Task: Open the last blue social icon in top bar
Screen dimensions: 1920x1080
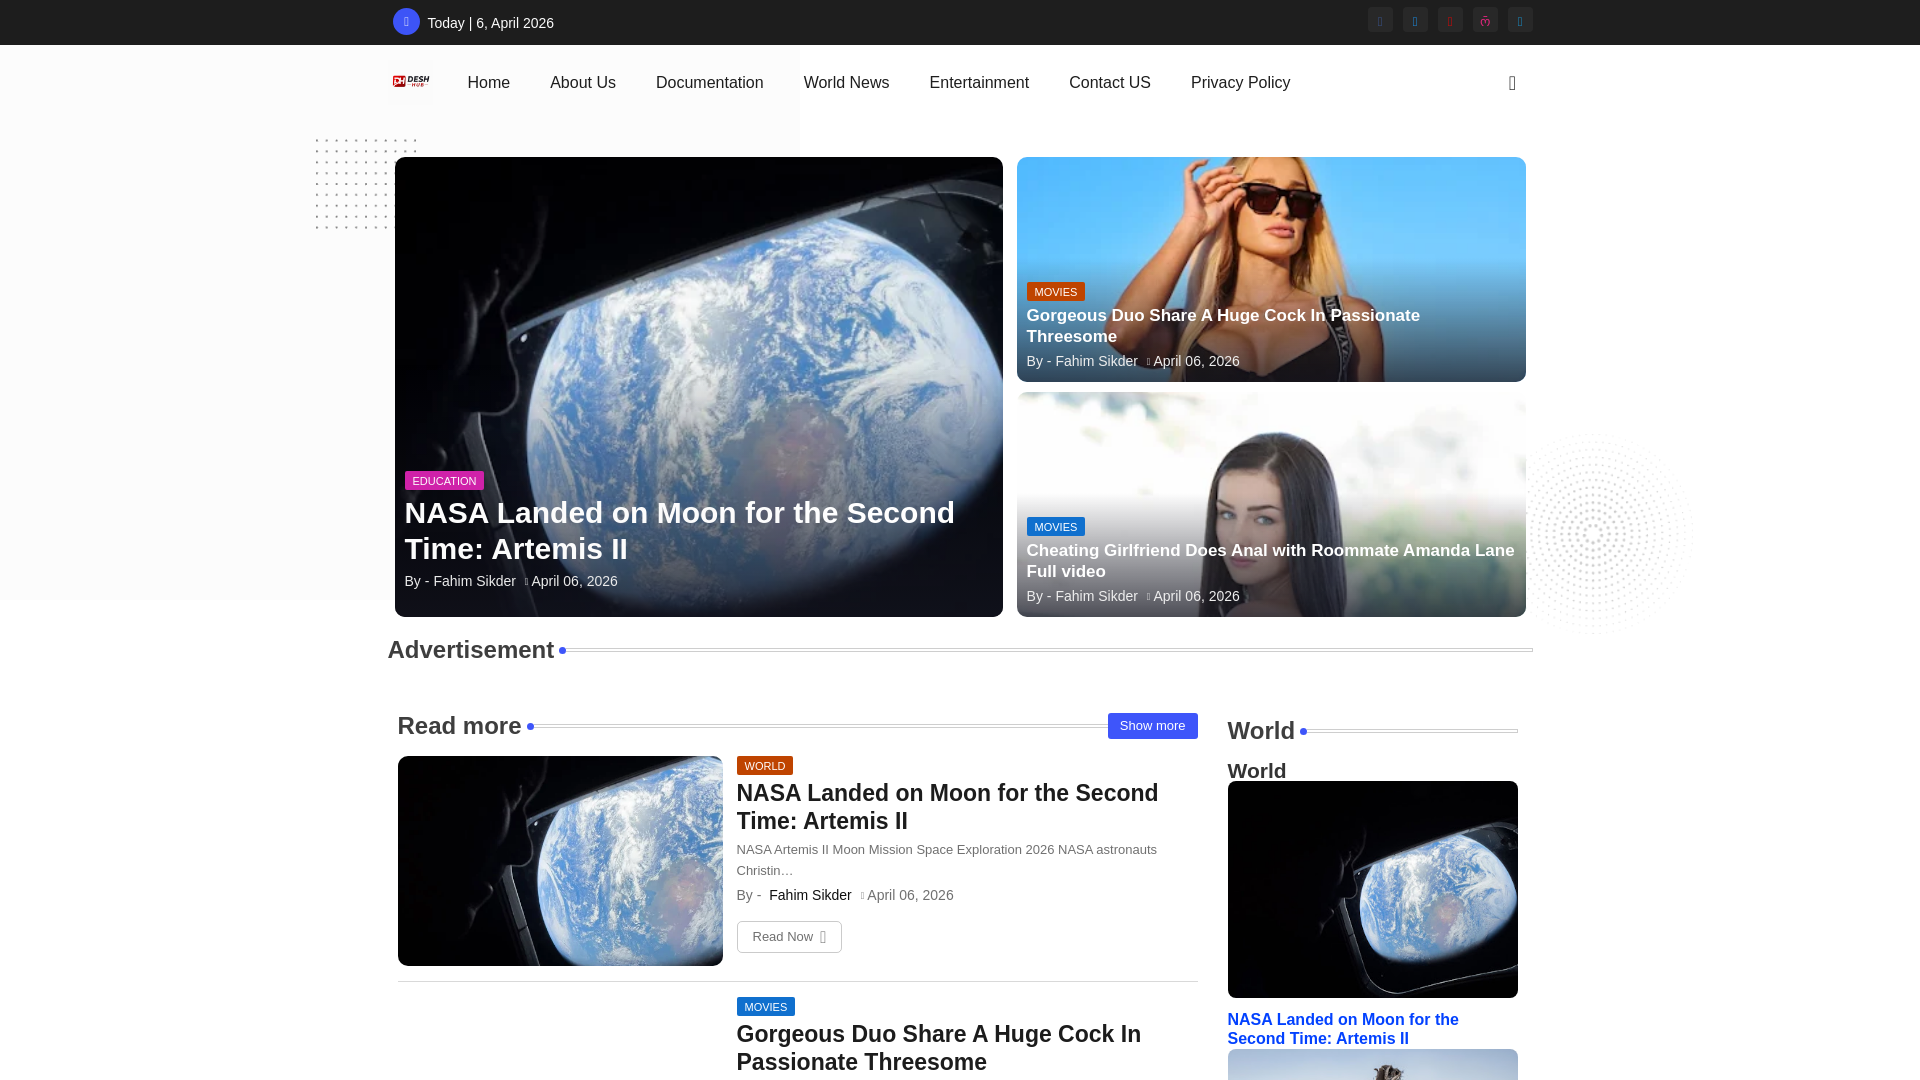Action: pos(1520,20)
